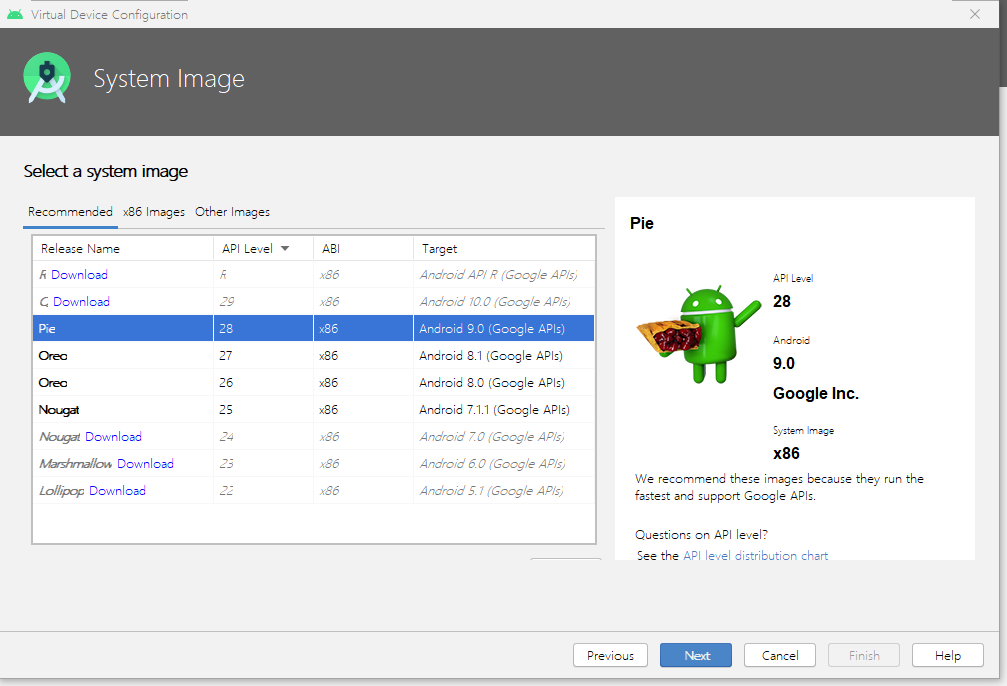Open the API level distribution chart link
This screenshot has height=686, width=1007.
pyautogui.click(x=755, y=555)
